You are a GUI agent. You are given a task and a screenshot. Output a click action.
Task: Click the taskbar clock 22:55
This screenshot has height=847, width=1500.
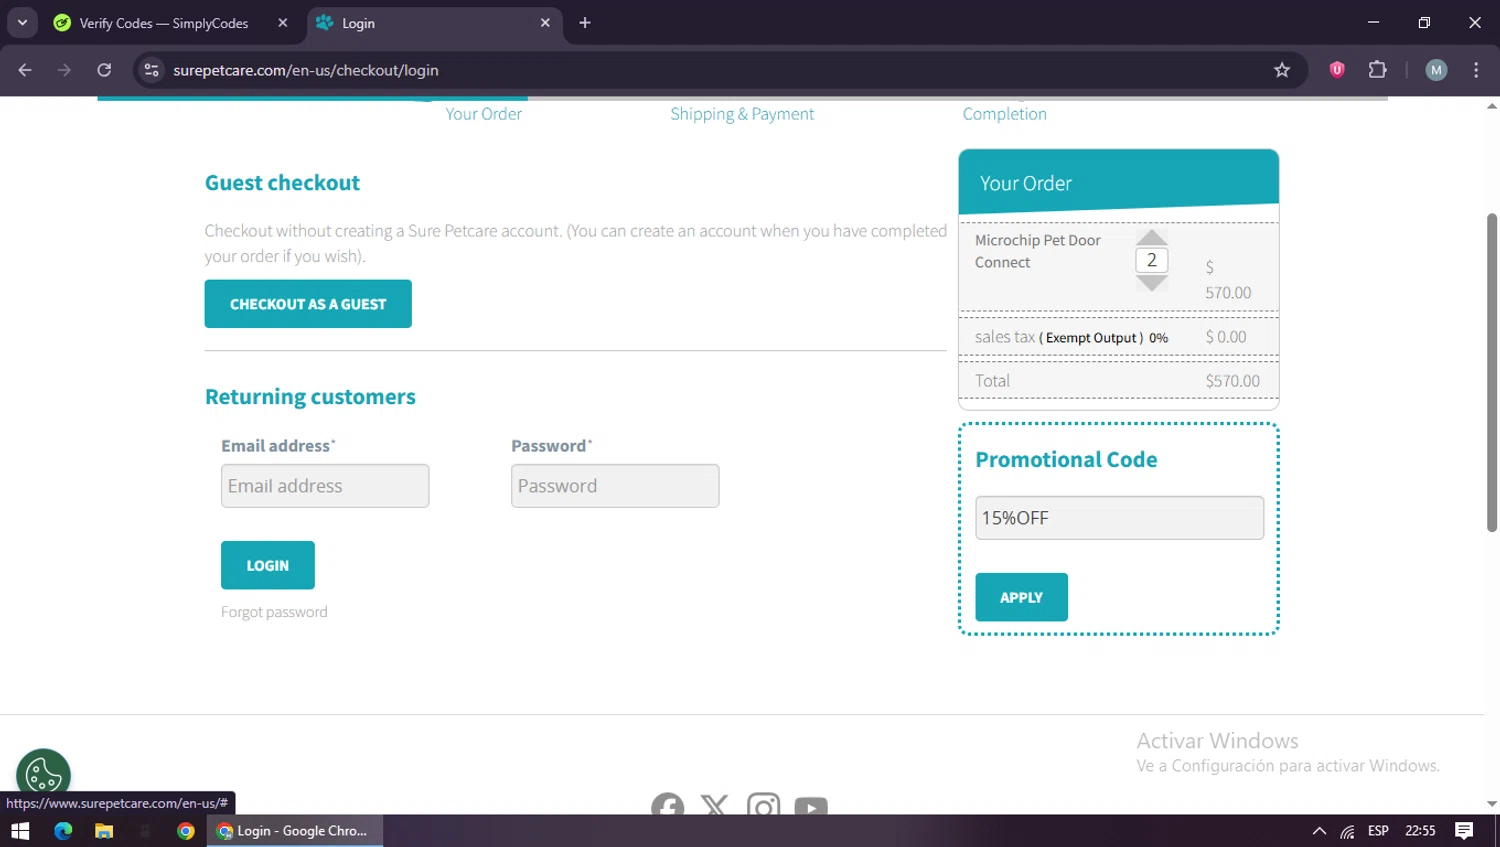coord(1420,831)
